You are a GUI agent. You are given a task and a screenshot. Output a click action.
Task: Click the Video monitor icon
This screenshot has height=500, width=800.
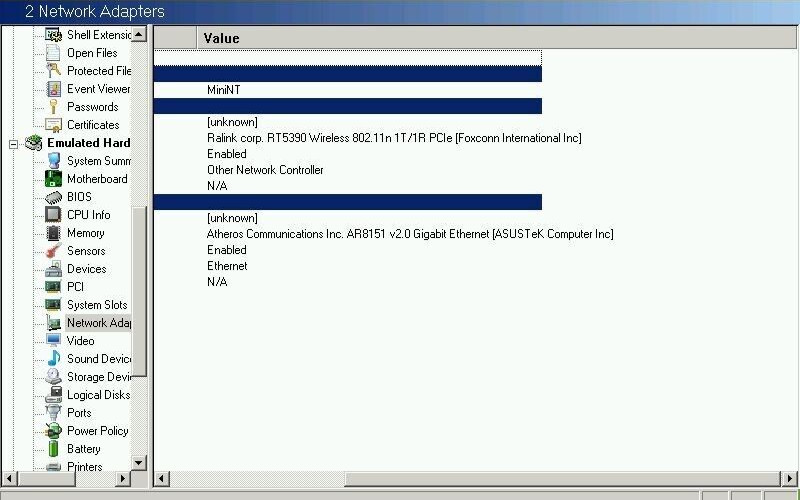pyautogui.click(x=53, y=340)
